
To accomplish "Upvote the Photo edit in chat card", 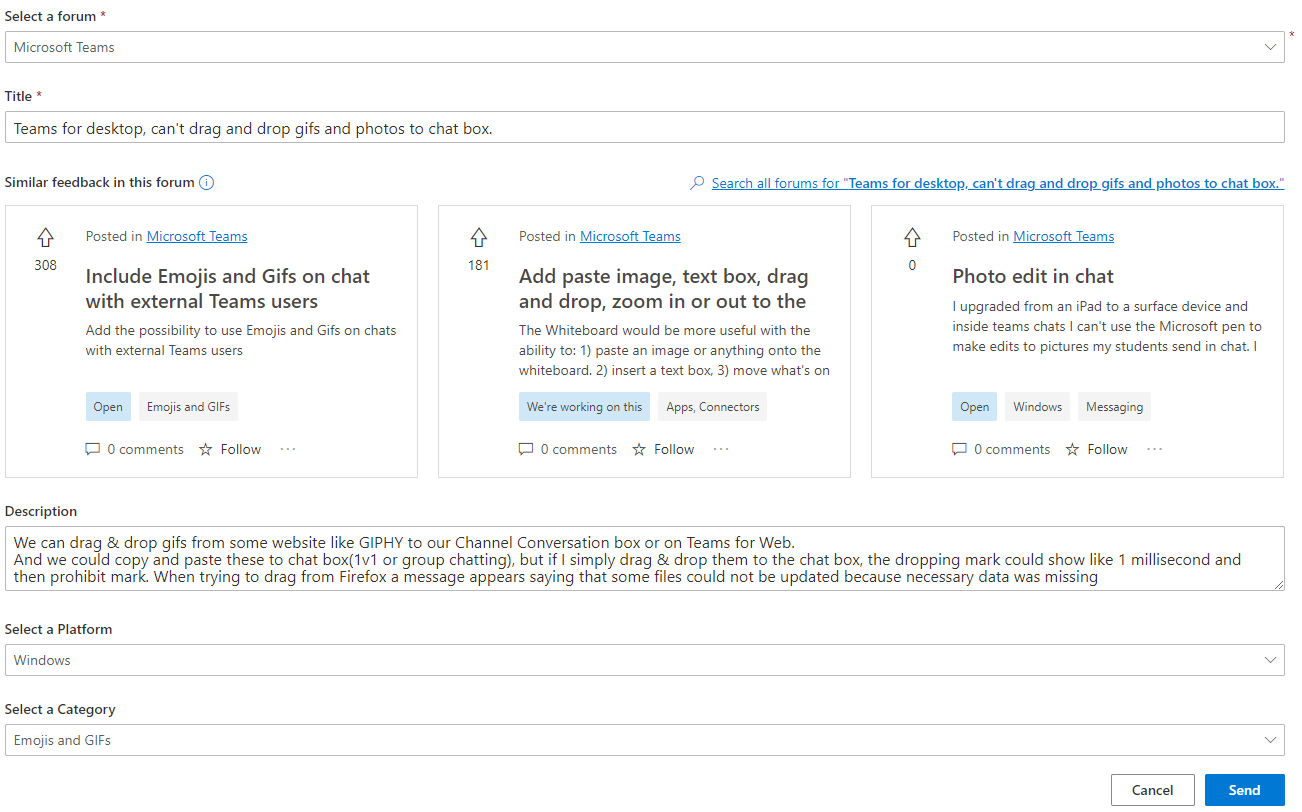I will point(912,237).
